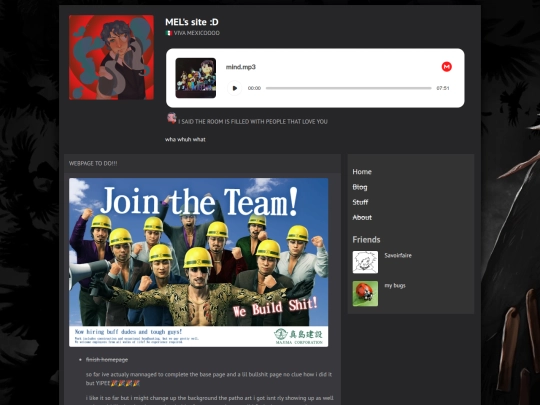Click the crossed-out finish homepage item

(107, 360)
